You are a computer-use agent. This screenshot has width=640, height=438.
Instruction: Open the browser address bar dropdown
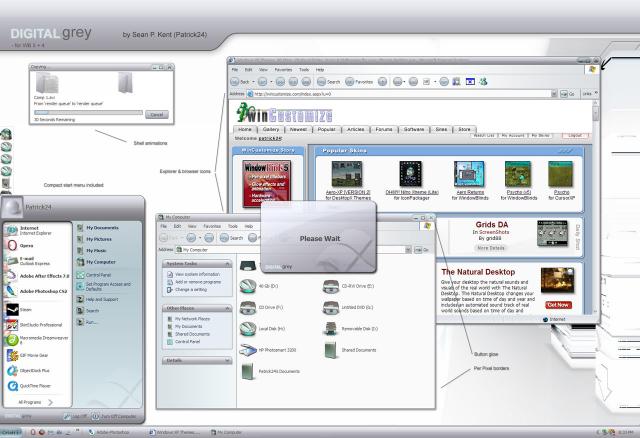coord(554,94)
